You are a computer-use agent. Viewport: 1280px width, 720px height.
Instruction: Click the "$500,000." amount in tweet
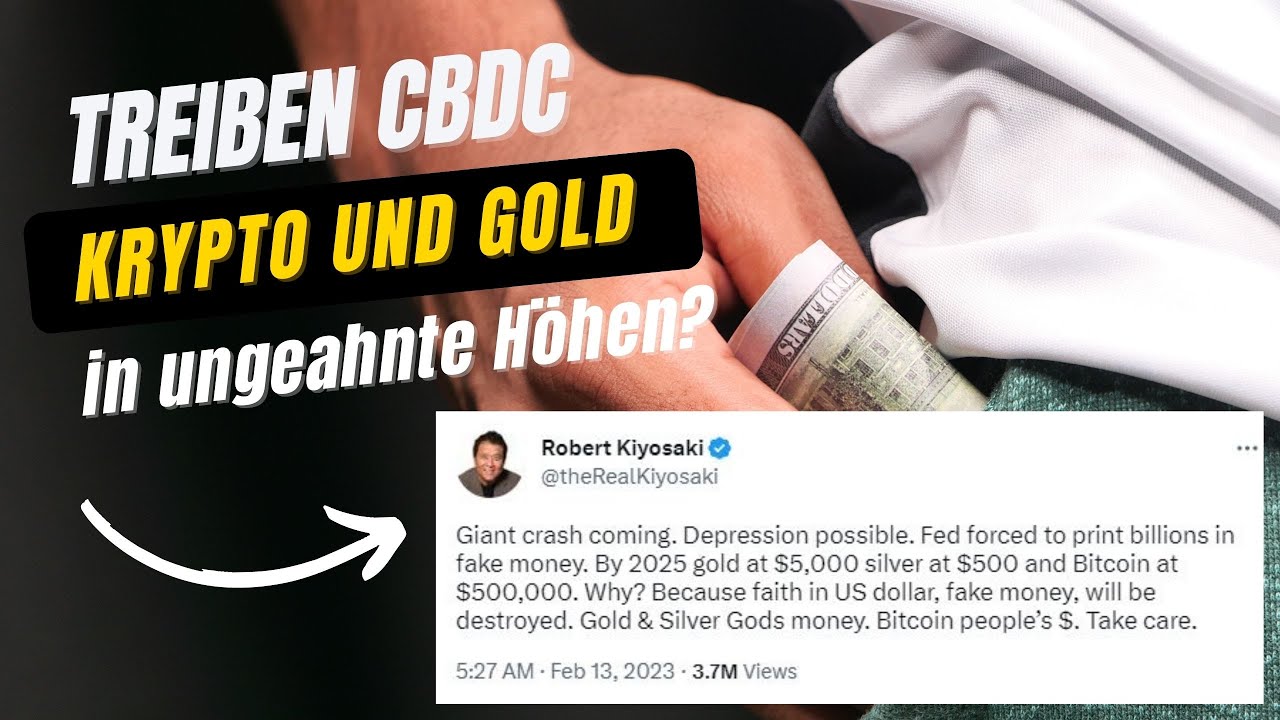point(507,591)
